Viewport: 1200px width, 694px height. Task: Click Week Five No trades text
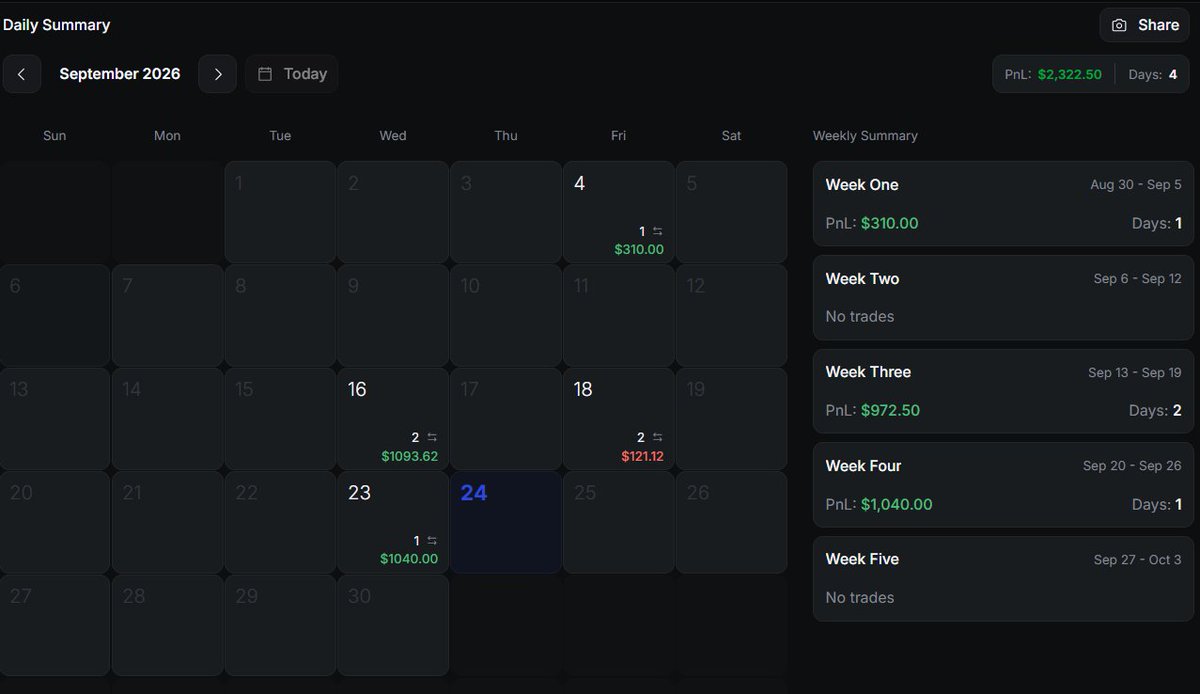point(860,598)
